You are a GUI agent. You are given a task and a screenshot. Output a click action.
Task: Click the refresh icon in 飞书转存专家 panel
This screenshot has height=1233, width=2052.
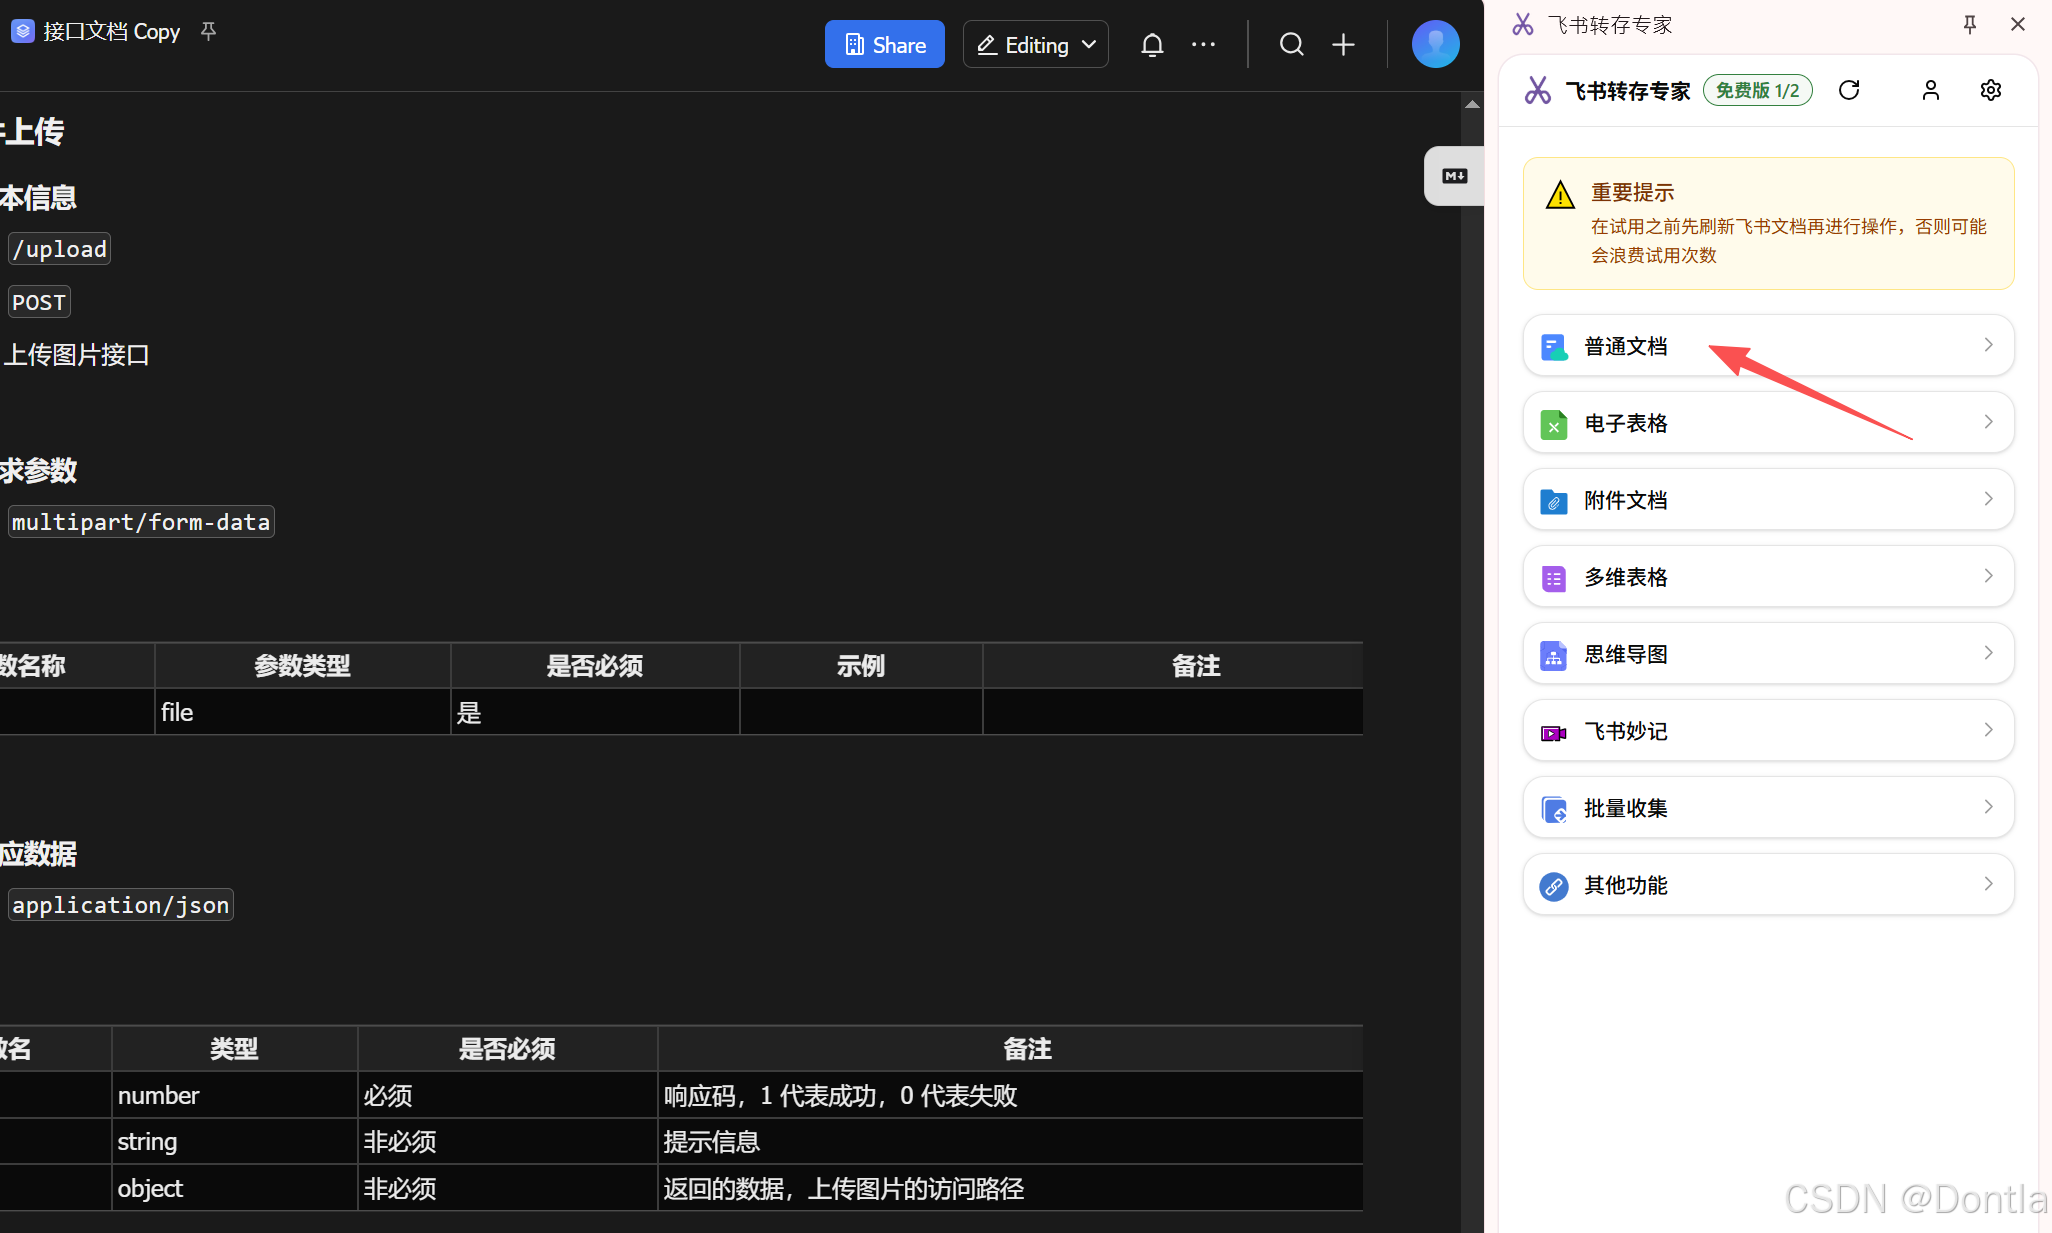pos(1849,91)
